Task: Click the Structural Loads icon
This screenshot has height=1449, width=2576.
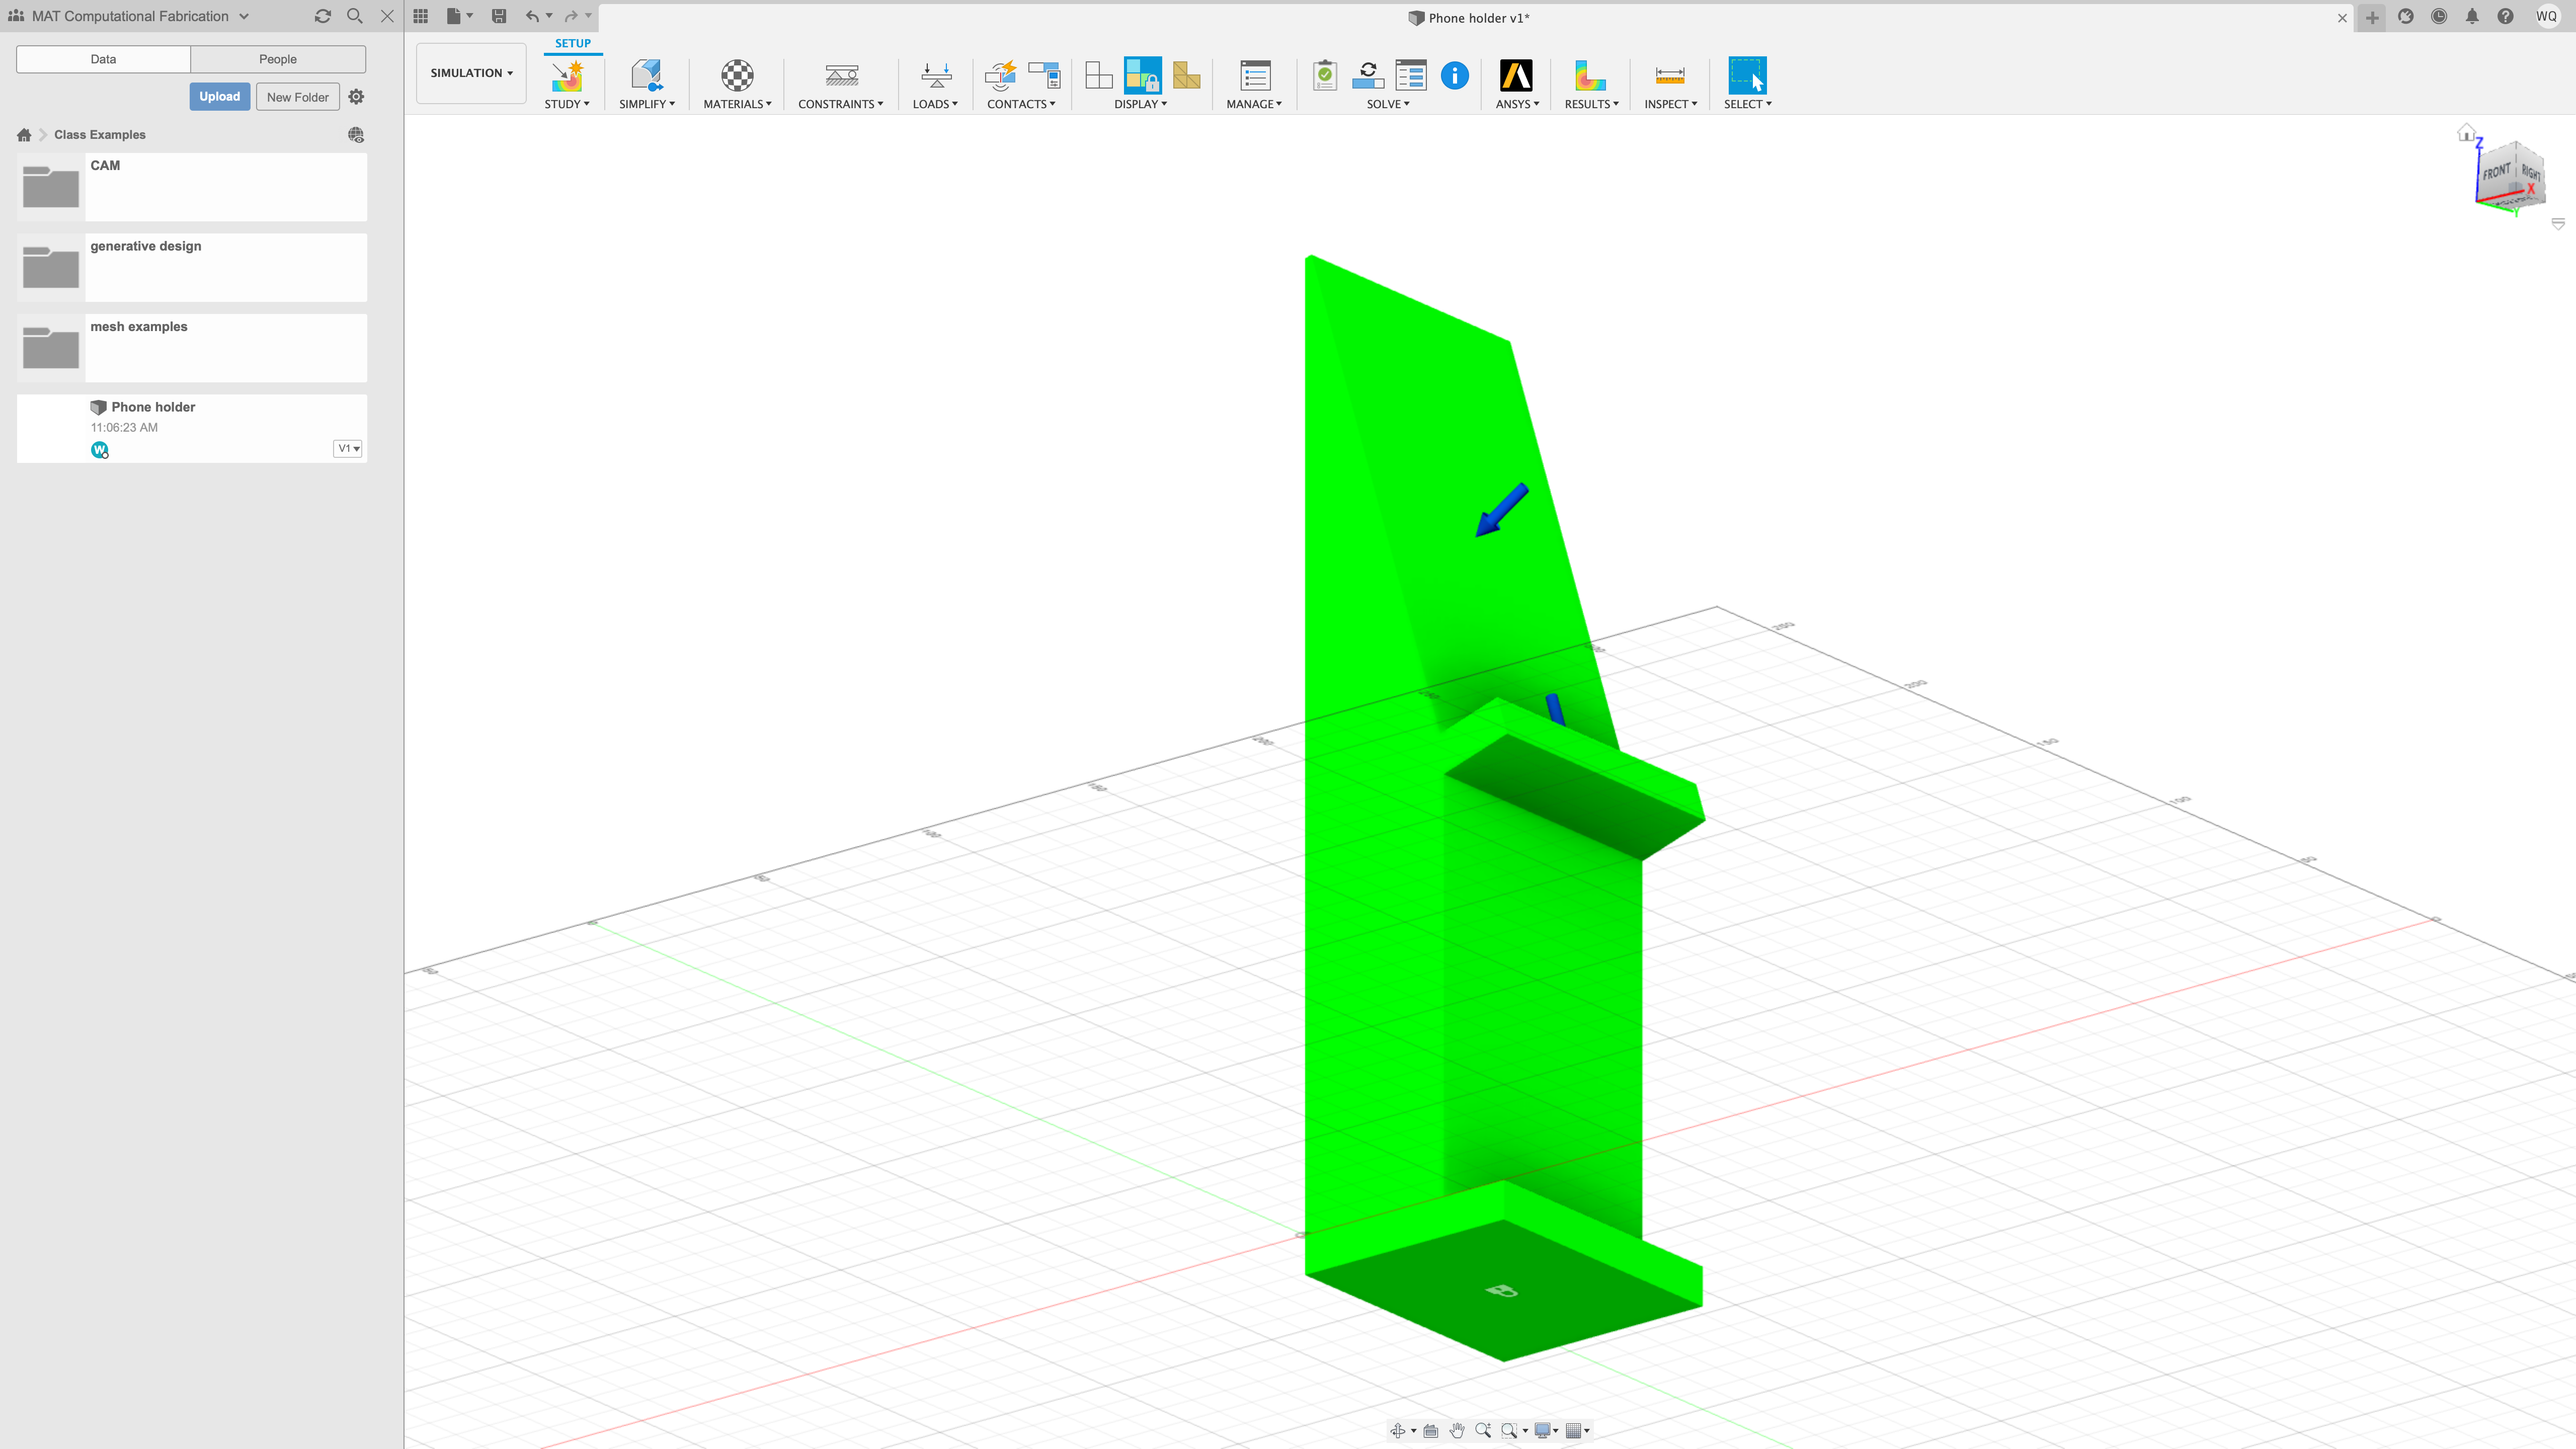Action: pyautogui.click(x=936, y=76)
